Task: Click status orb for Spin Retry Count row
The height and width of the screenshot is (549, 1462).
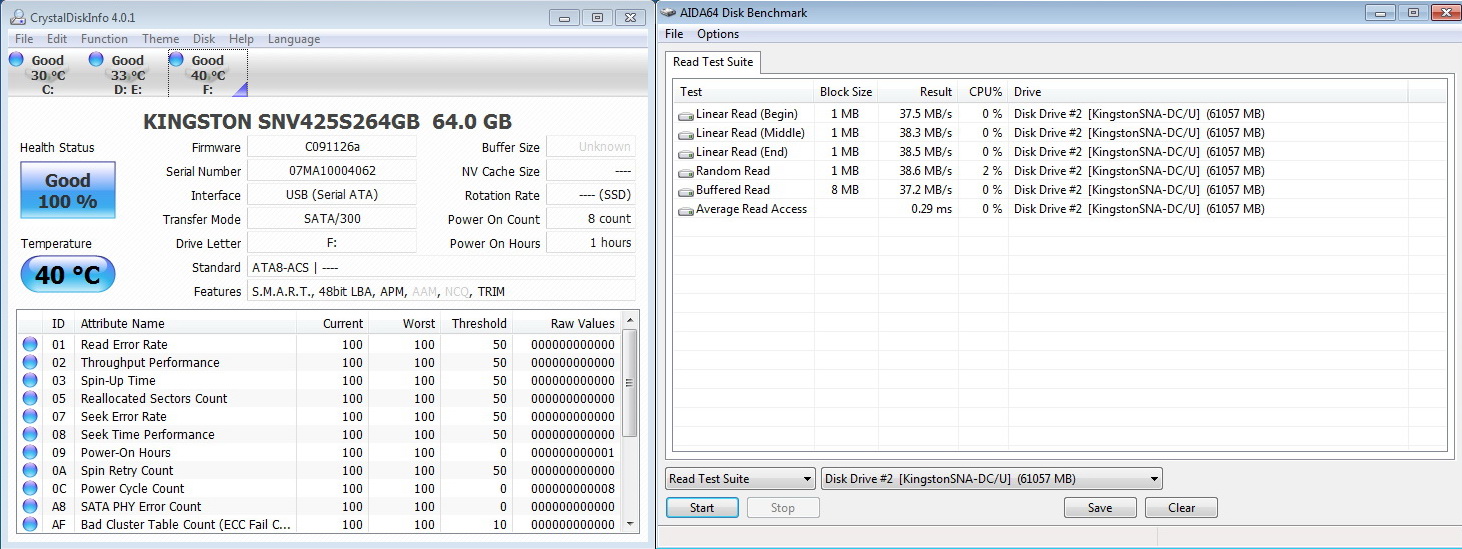Action: pos(31,470)
